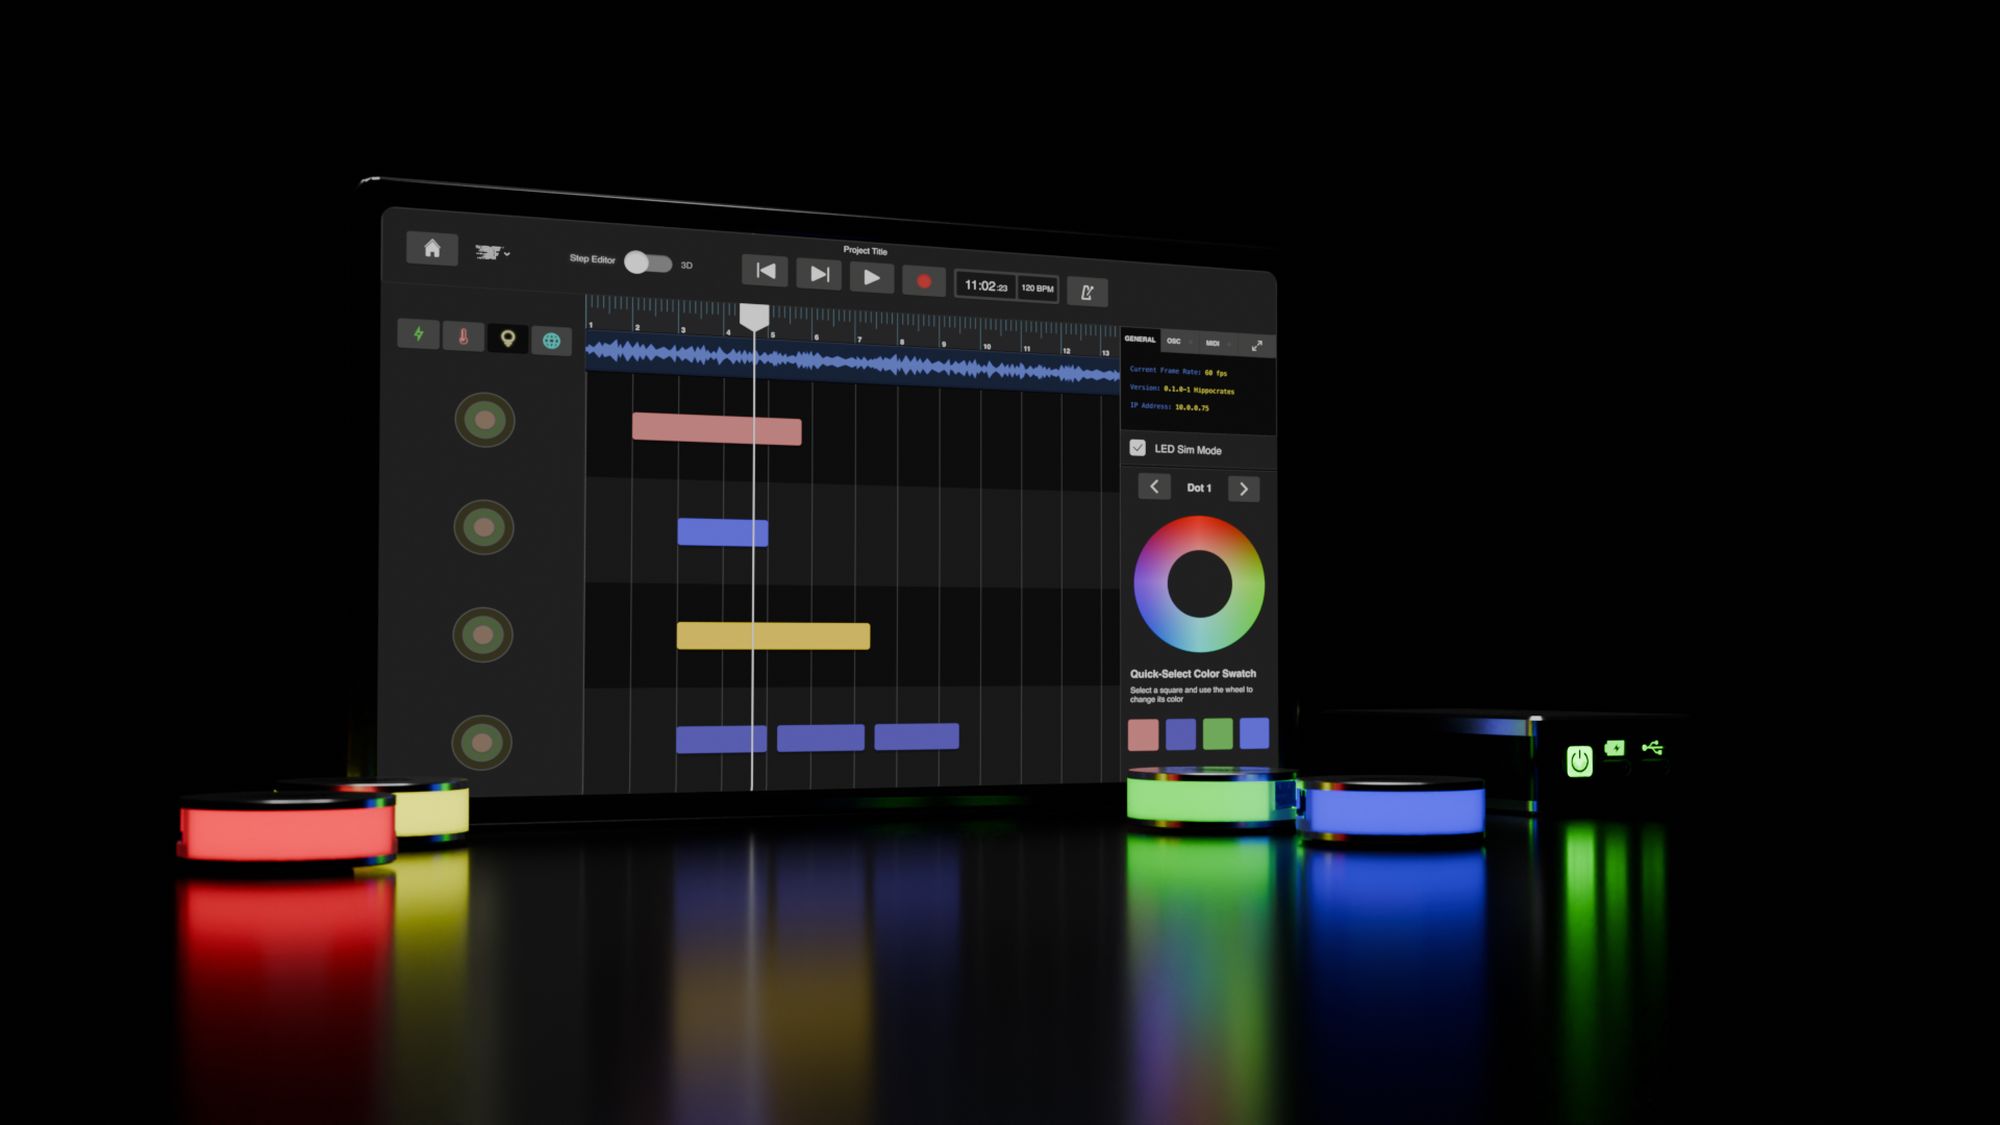Toggle Step Editor to 3D switch
The height and width of the screenshot is (1125, 2000).
[x=647, y=263]
